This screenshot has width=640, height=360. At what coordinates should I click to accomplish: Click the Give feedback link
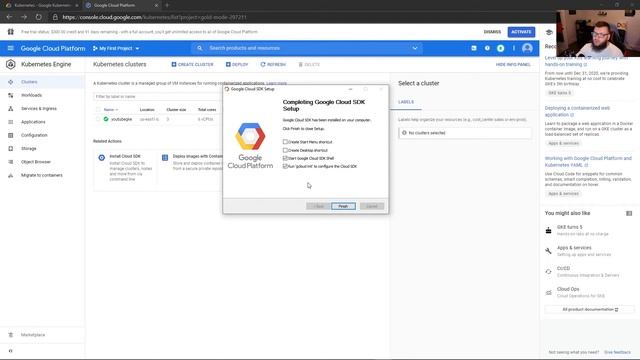pyautogui.click(x=617, y=352)
